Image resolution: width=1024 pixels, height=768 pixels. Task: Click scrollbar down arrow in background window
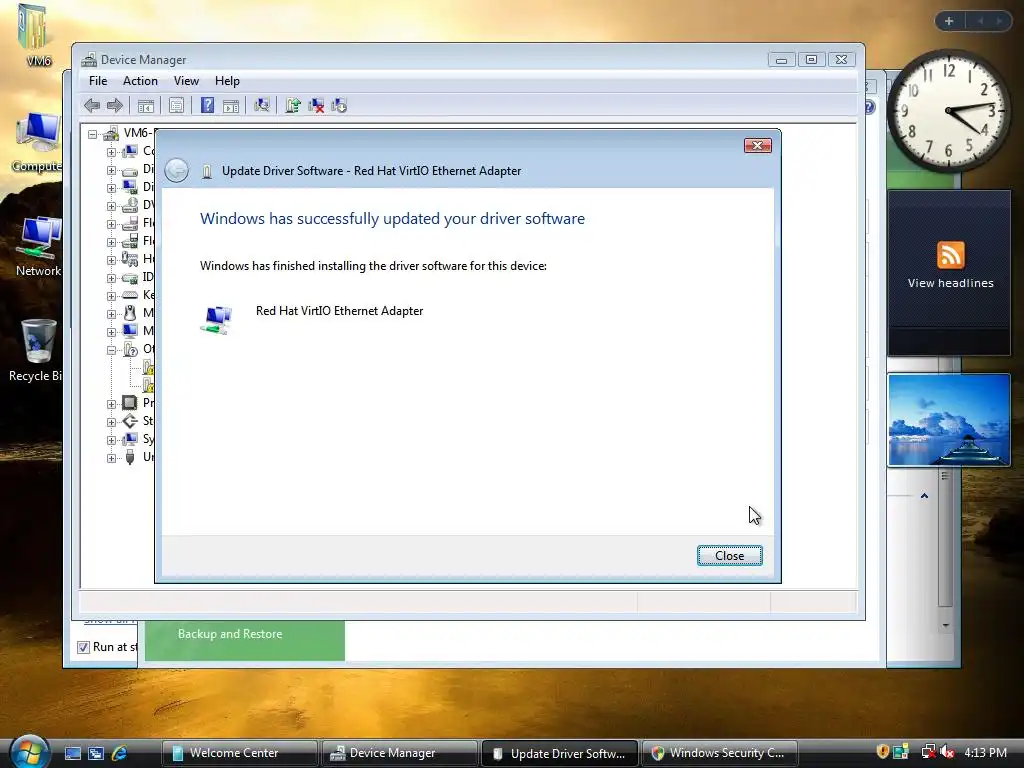(946, 626)
